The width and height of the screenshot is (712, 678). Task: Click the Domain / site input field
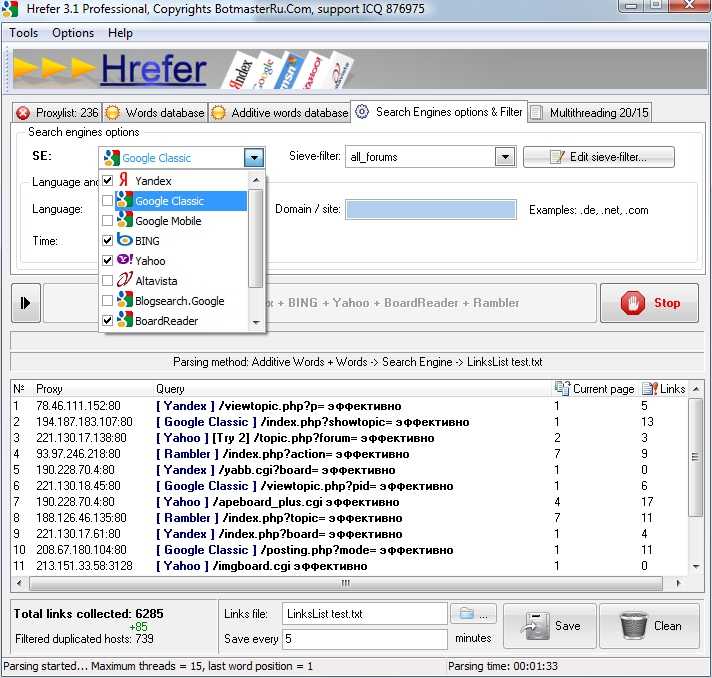(431, 209)
